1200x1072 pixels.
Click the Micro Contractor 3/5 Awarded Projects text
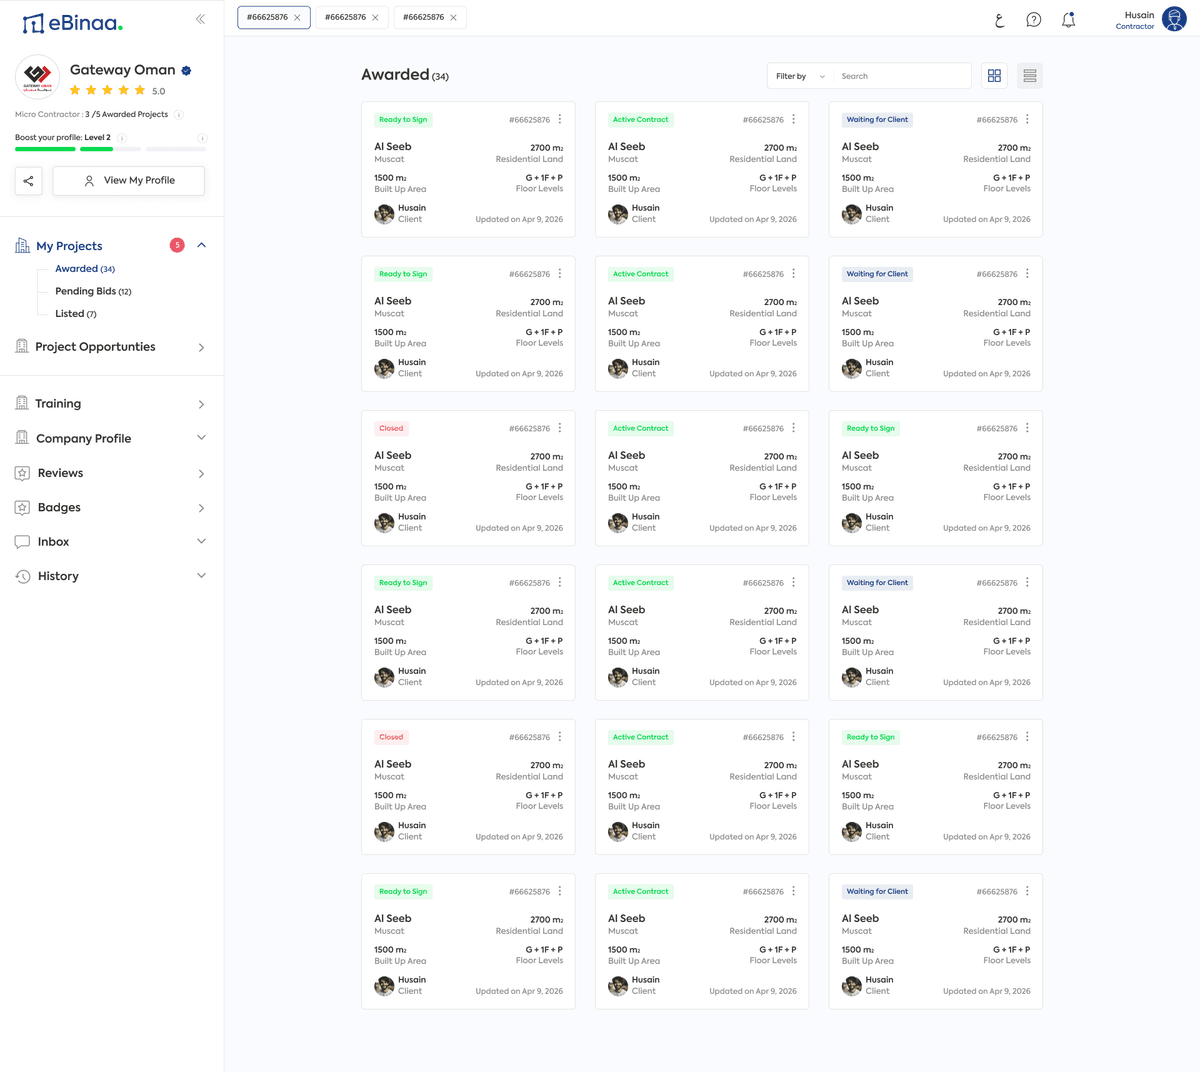(91, 114)
